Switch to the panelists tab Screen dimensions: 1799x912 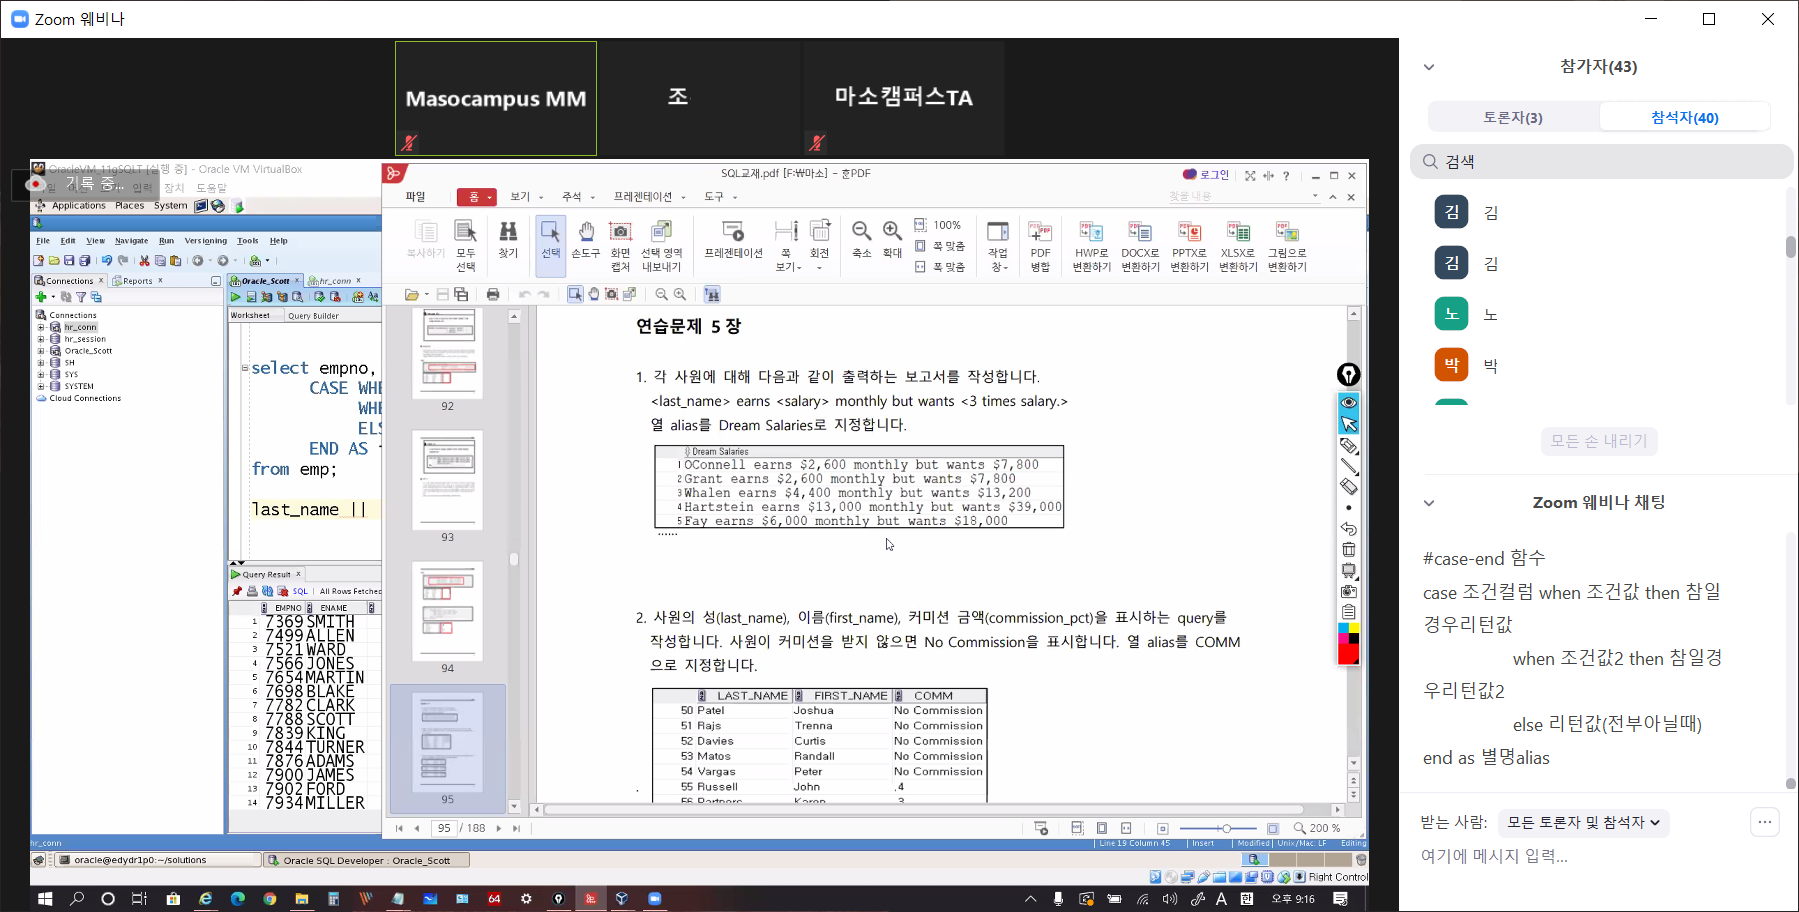[1512, 117]
